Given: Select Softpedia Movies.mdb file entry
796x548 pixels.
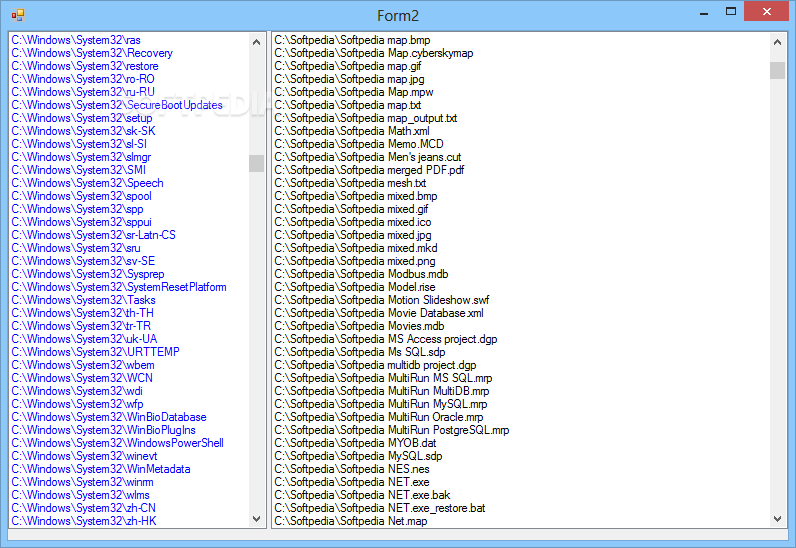Looking at the screenshot, I should (359, 326).
